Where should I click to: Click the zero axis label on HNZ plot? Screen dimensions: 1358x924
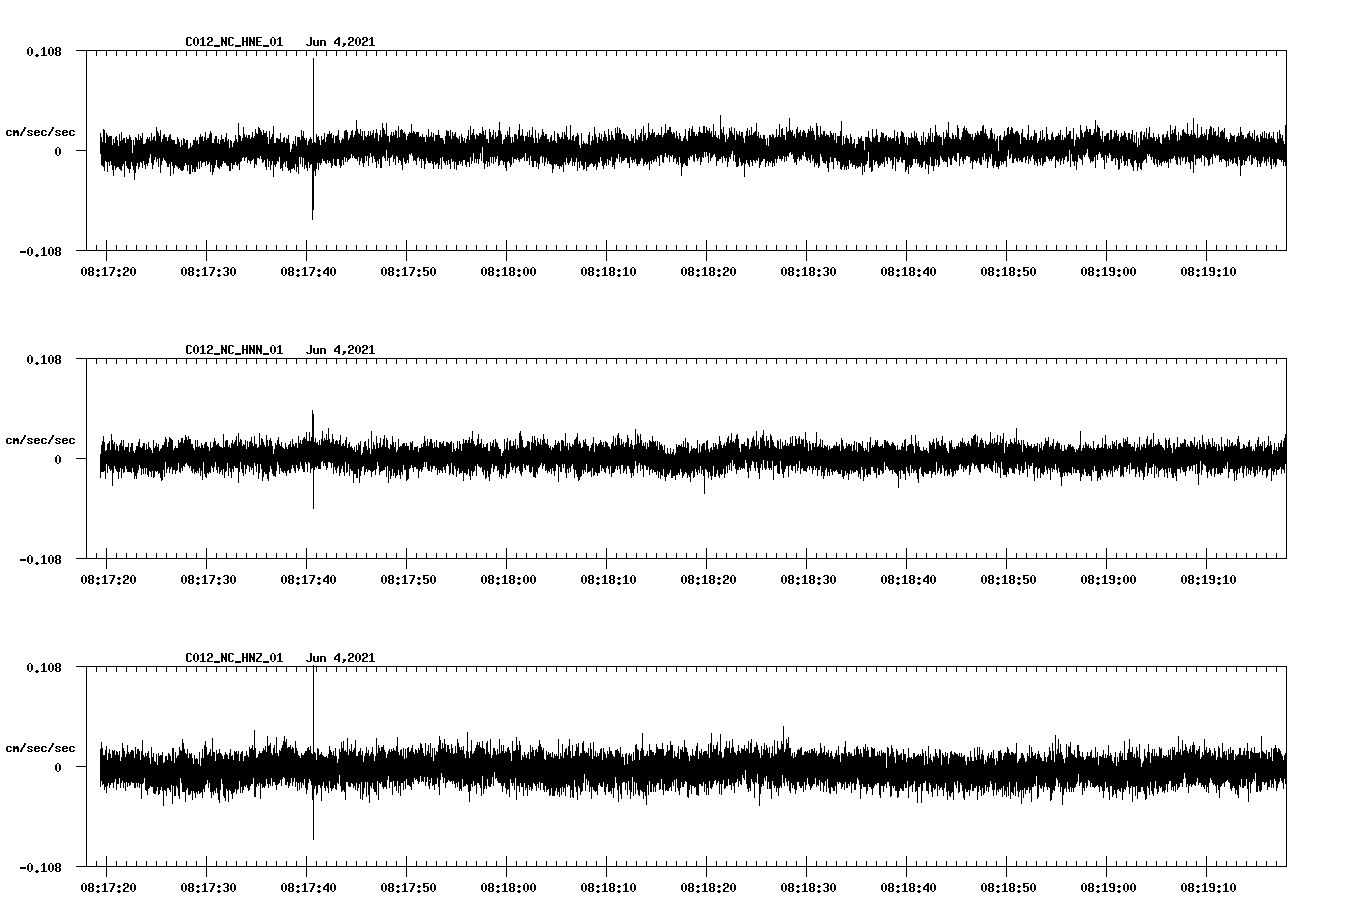[58, 767]
